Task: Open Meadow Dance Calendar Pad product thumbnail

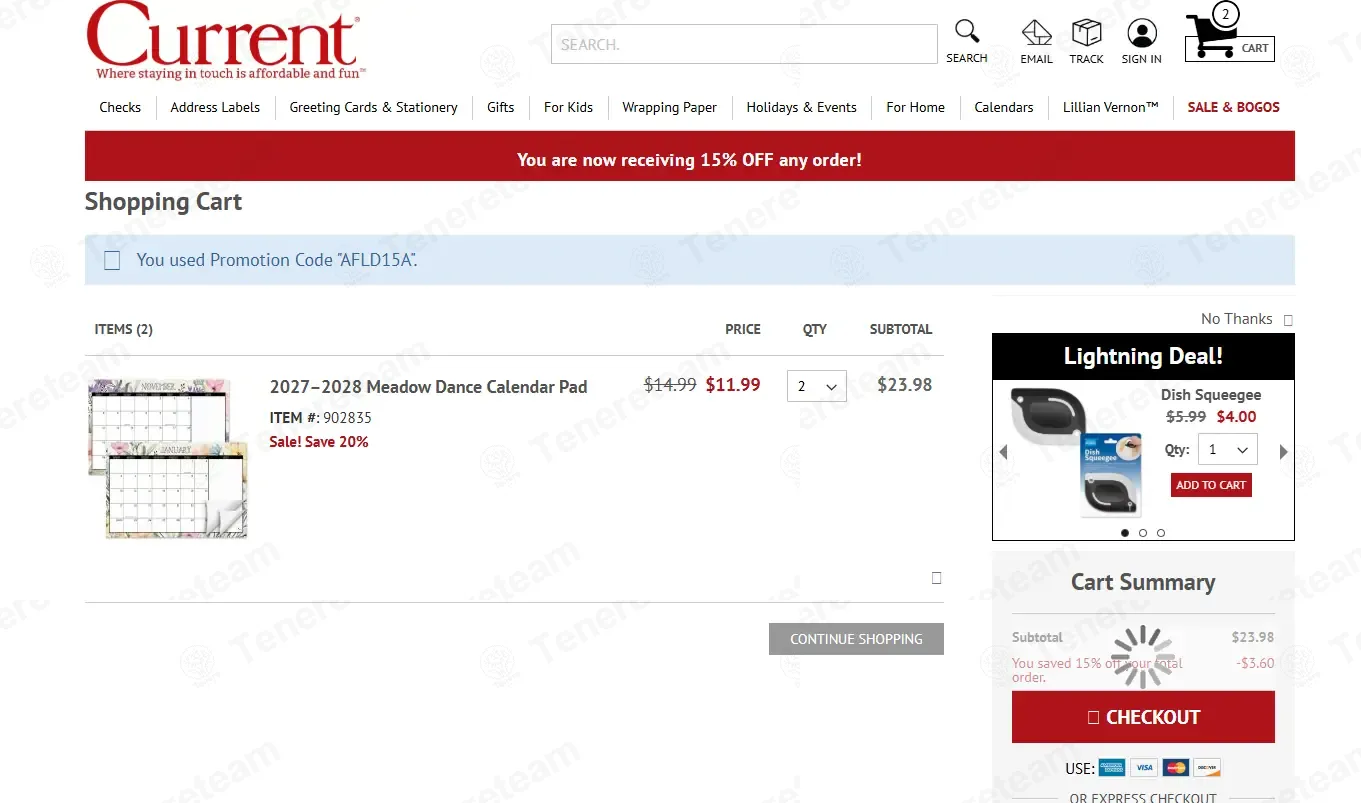Action: tap(167, 458)
